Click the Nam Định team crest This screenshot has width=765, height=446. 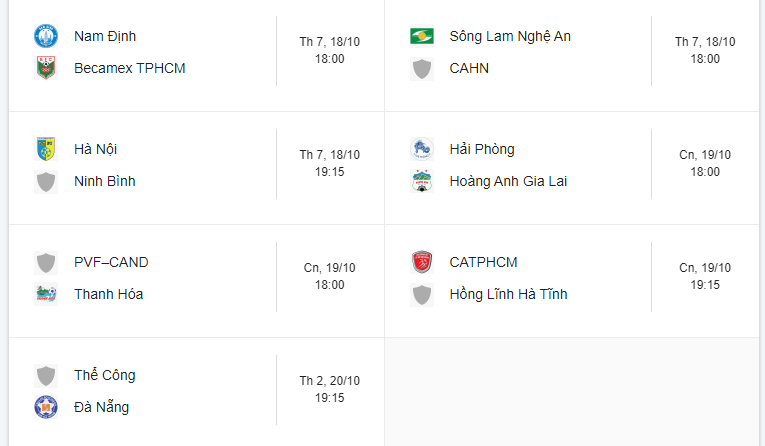coord(45,37)
